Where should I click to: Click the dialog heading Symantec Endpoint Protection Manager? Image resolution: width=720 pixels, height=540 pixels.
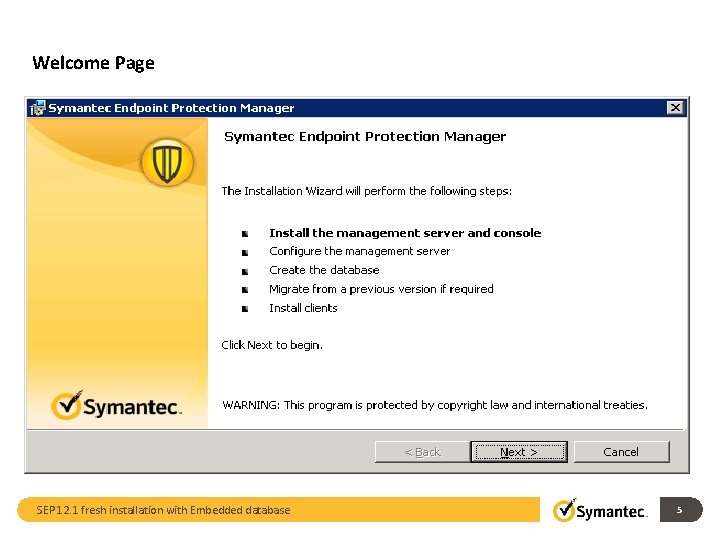[x=365, y=136]
